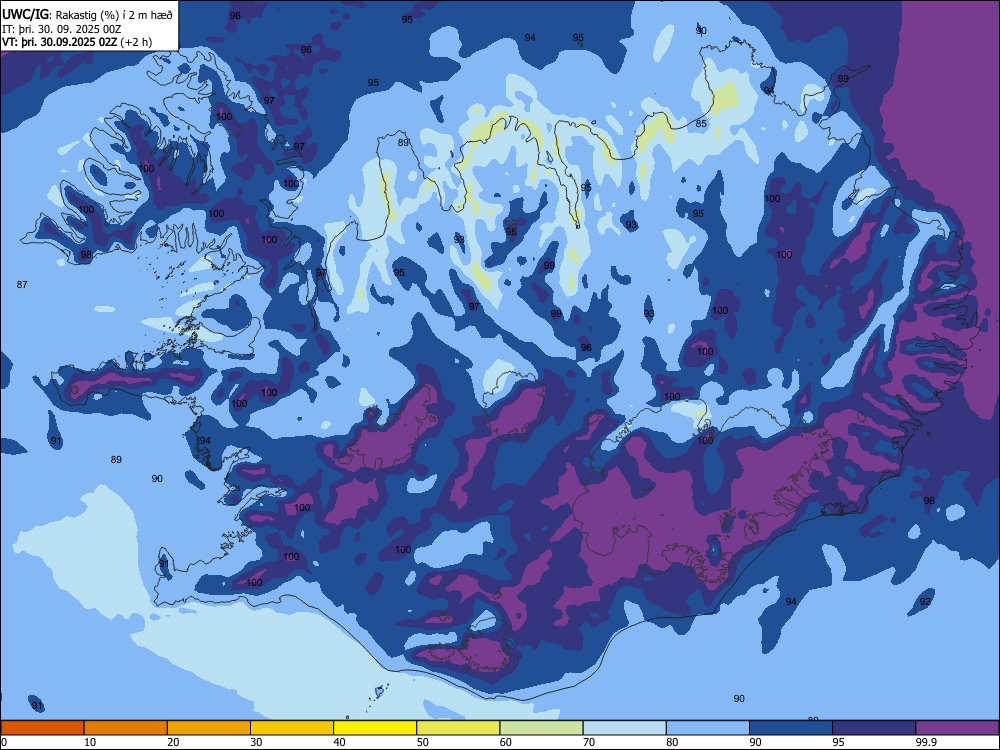Viewport: 1000px width, 750px height.
Task: Click the '80' legend scale label
Action: [672, 742]
